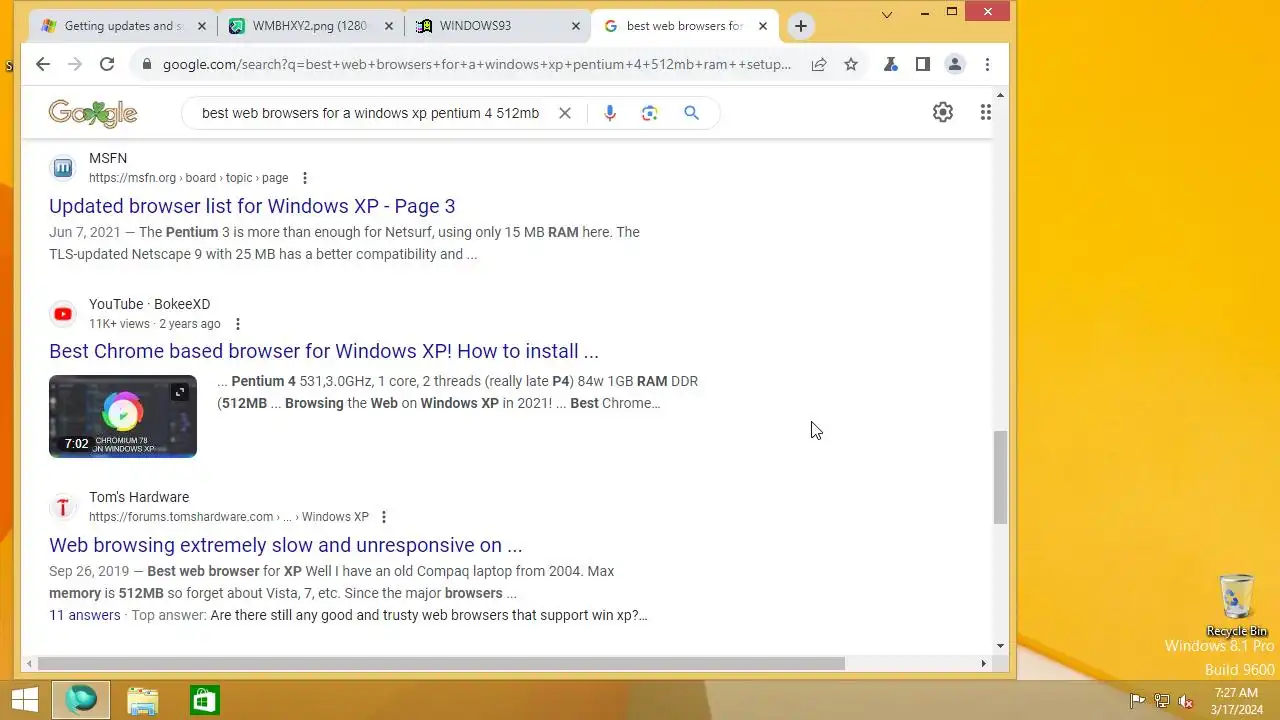Click the MSFN site favicon

[63, 168]
